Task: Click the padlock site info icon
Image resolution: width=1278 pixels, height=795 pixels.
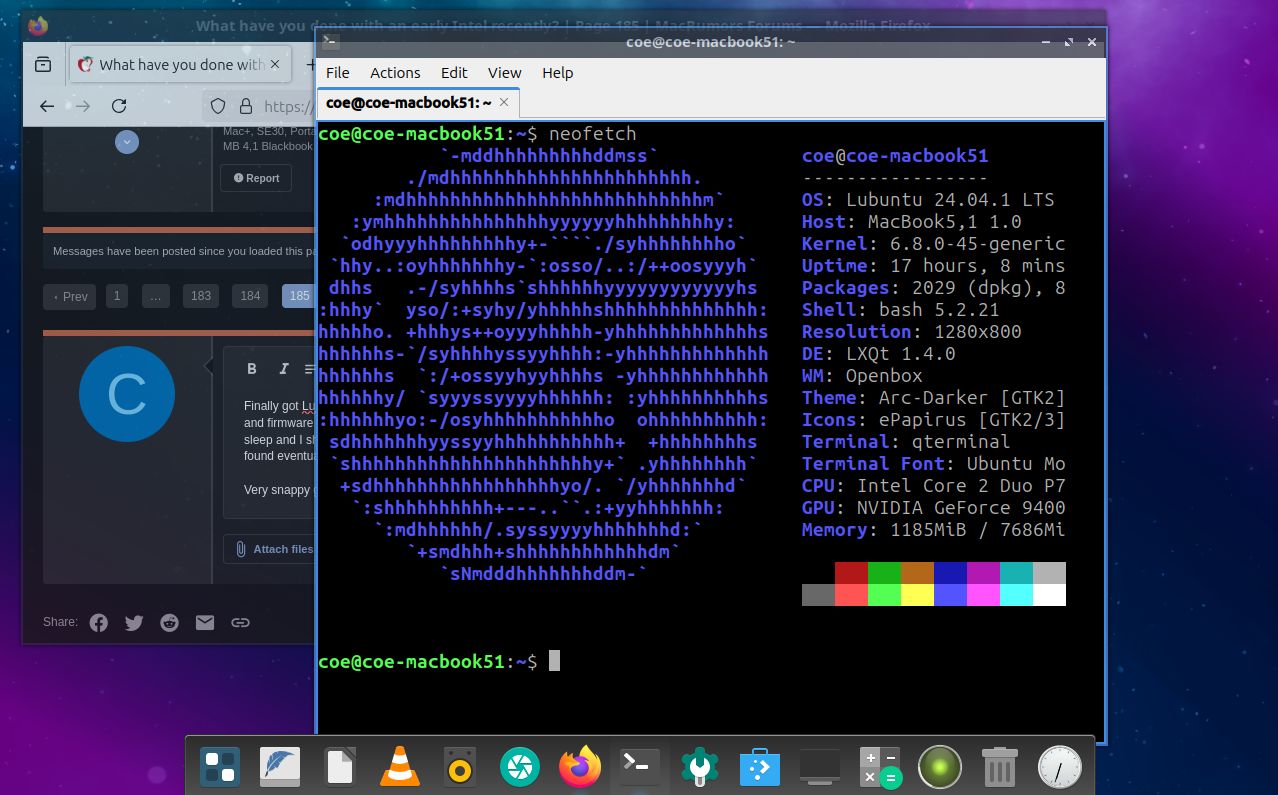Action: click(244, 106)
